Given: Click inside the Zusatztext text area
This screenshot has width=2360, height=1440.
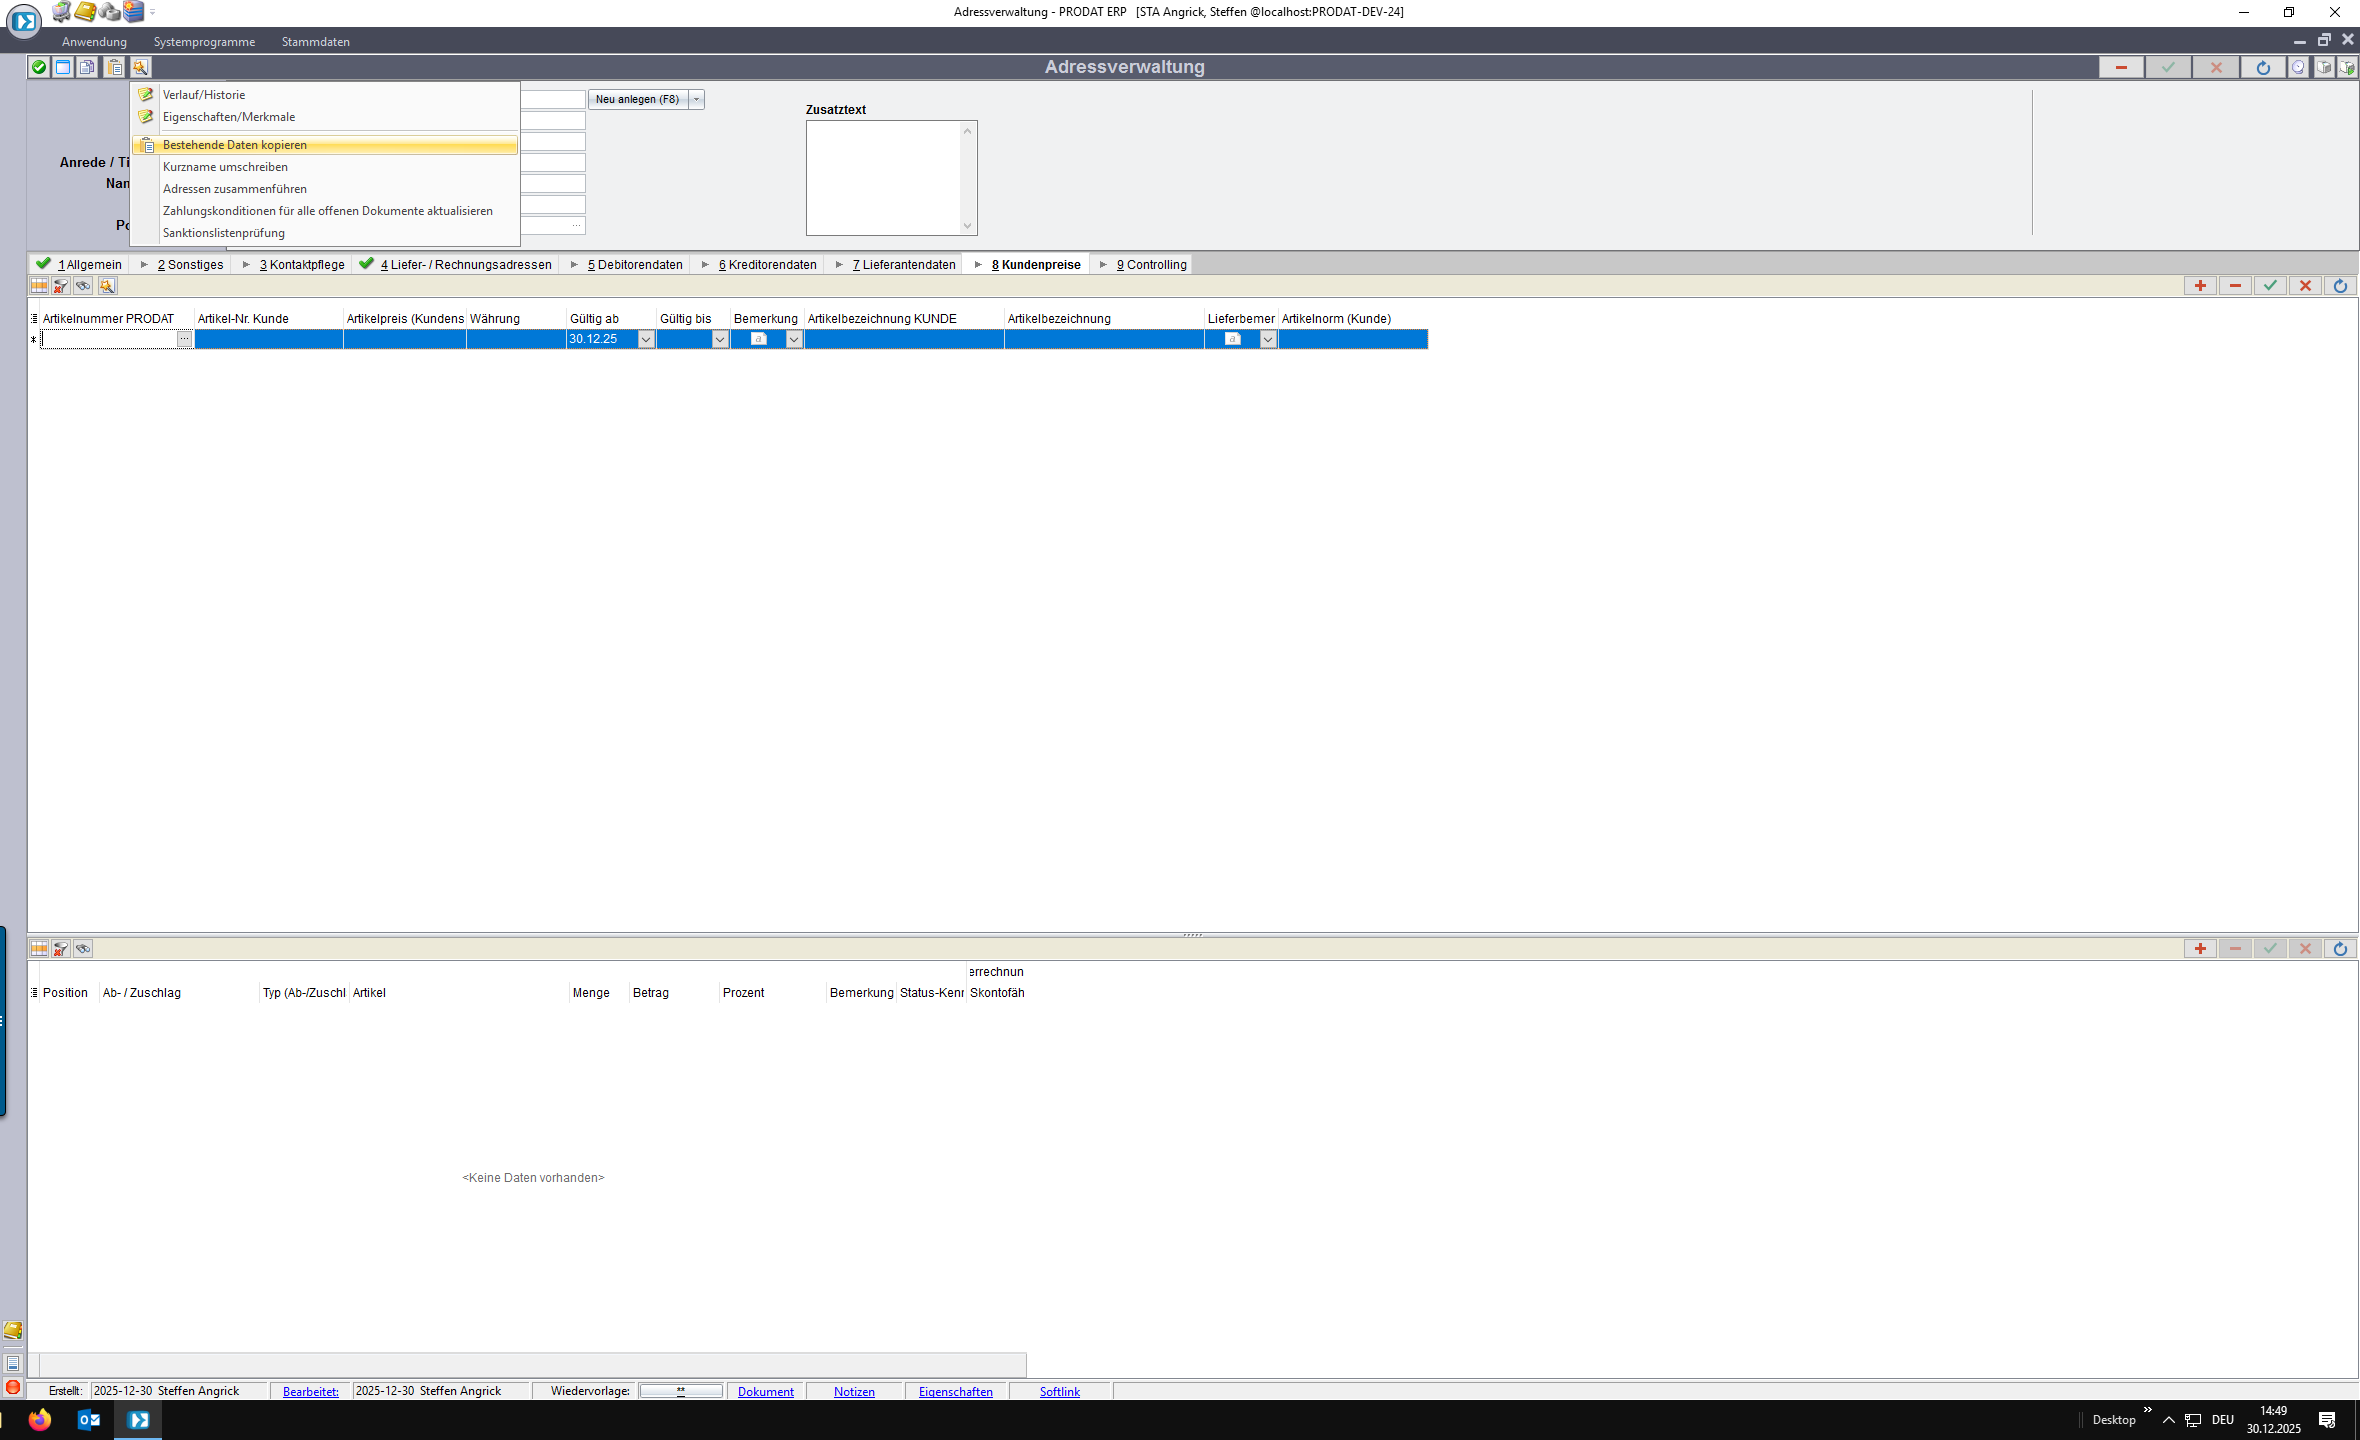Looking at the screenshot, I should 883,178.
